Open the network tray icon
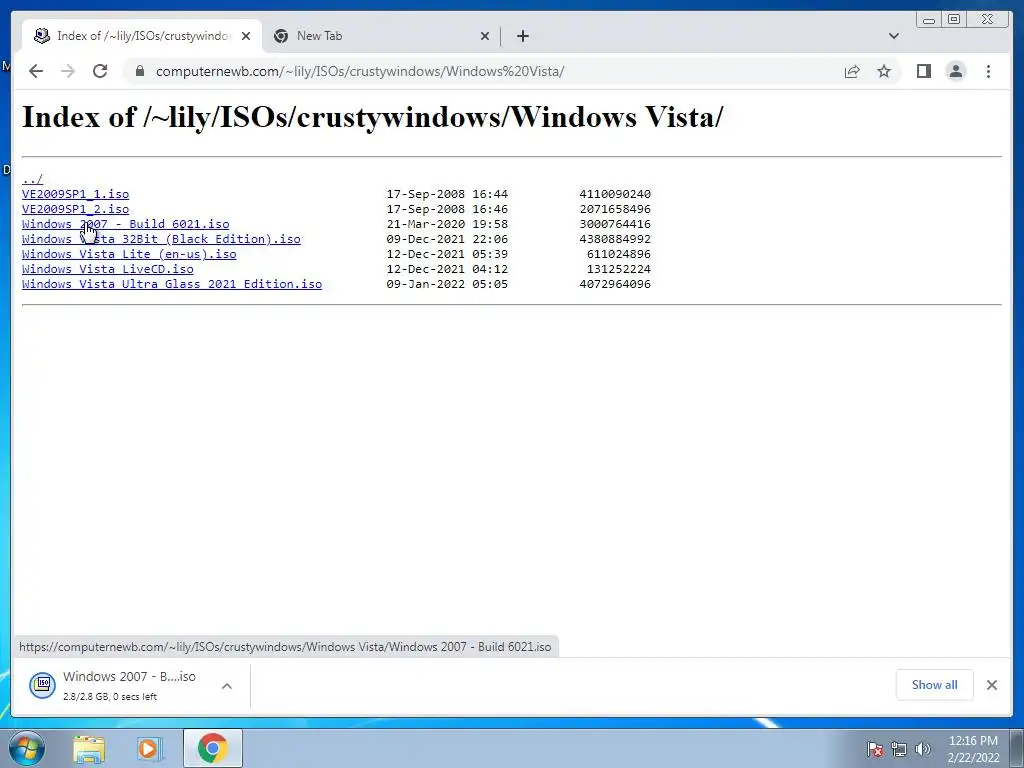The width and height of the screenshot is (1024, 768). pyautogui.click(x=899, y=749)
